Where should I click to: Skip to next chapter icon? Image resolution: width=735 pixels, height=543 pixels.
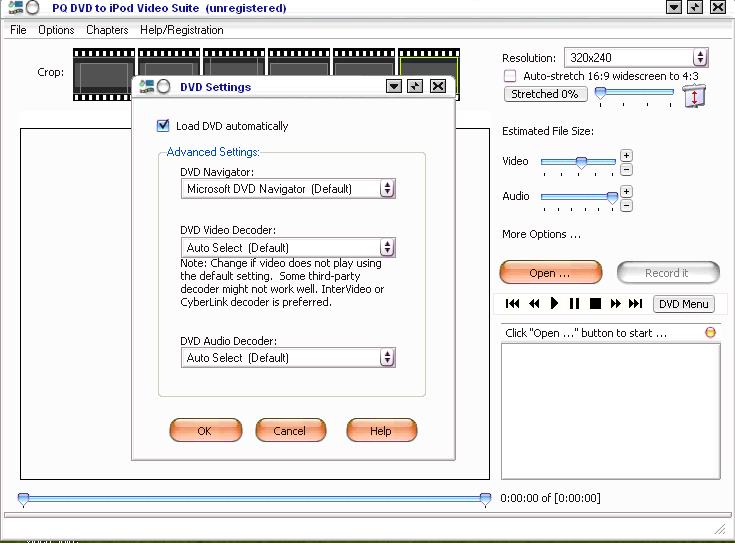coord(636,304)
